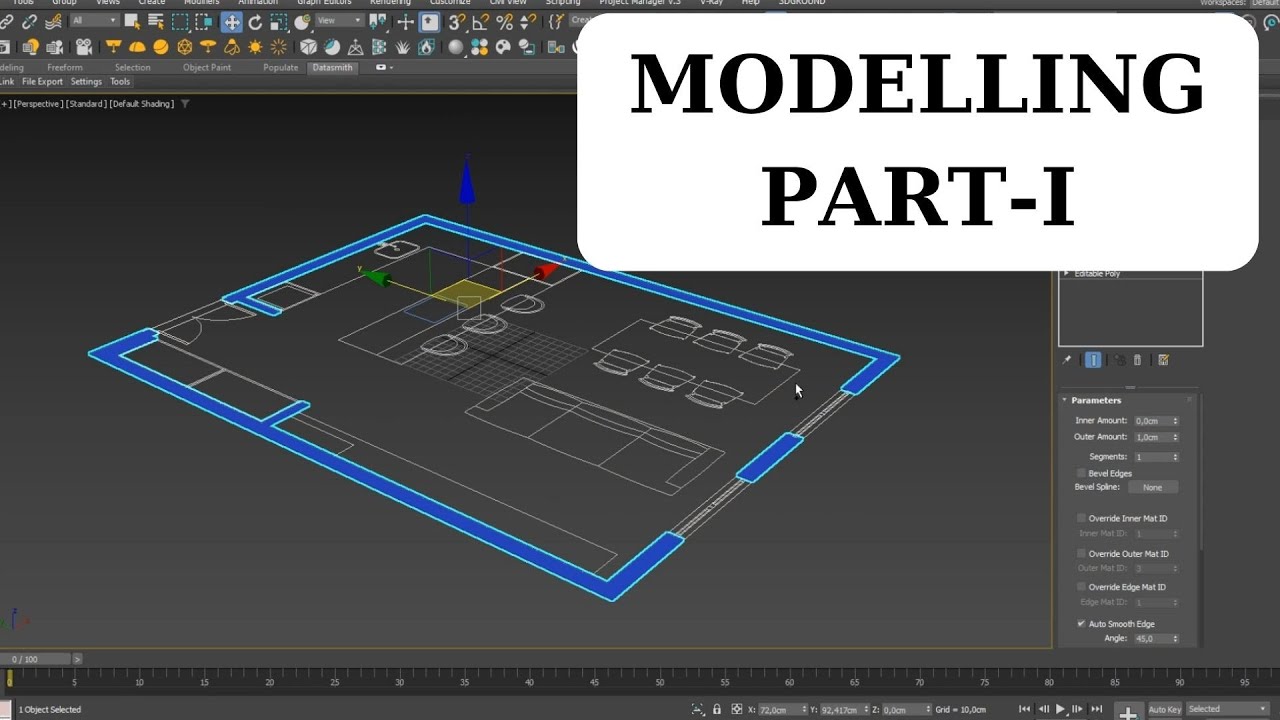Toggle Window/Crossing selection mode

tap(203, 21)
